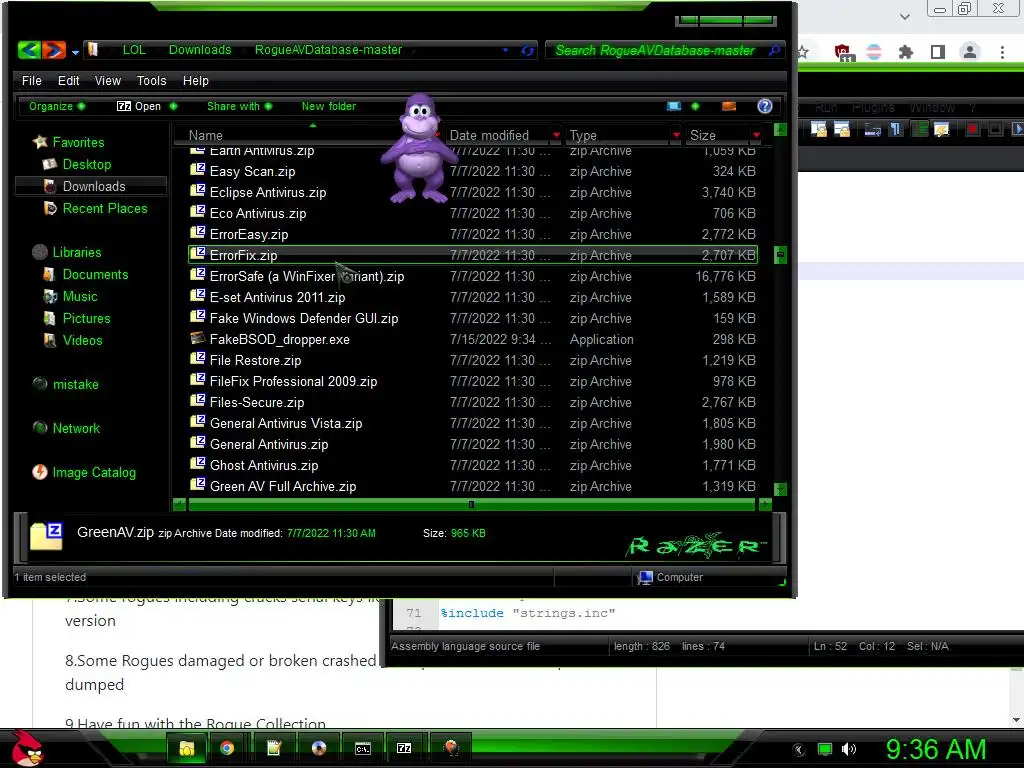Click the search magnifier icon in Explorer
The height and width of the screenshot is (768, 1024).
pyautogui.click(x=775, y=50)
